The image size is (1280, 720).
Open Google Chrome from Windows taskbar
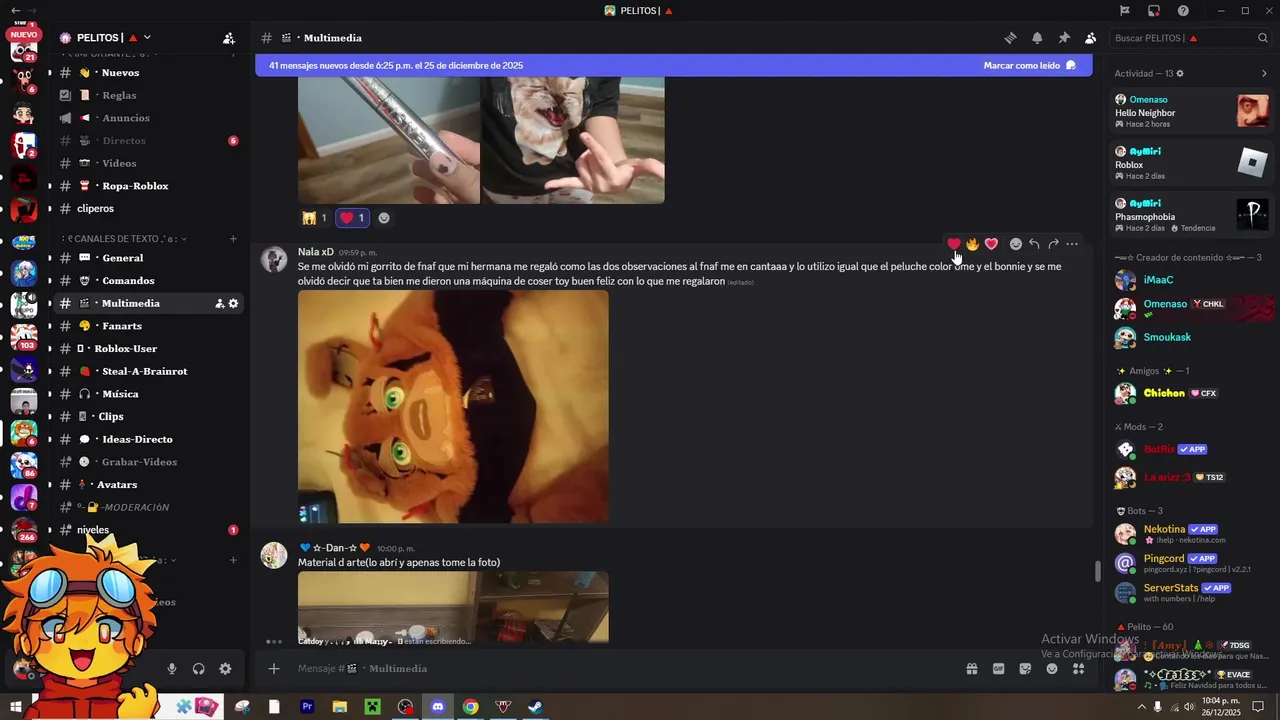coord(470,707)
